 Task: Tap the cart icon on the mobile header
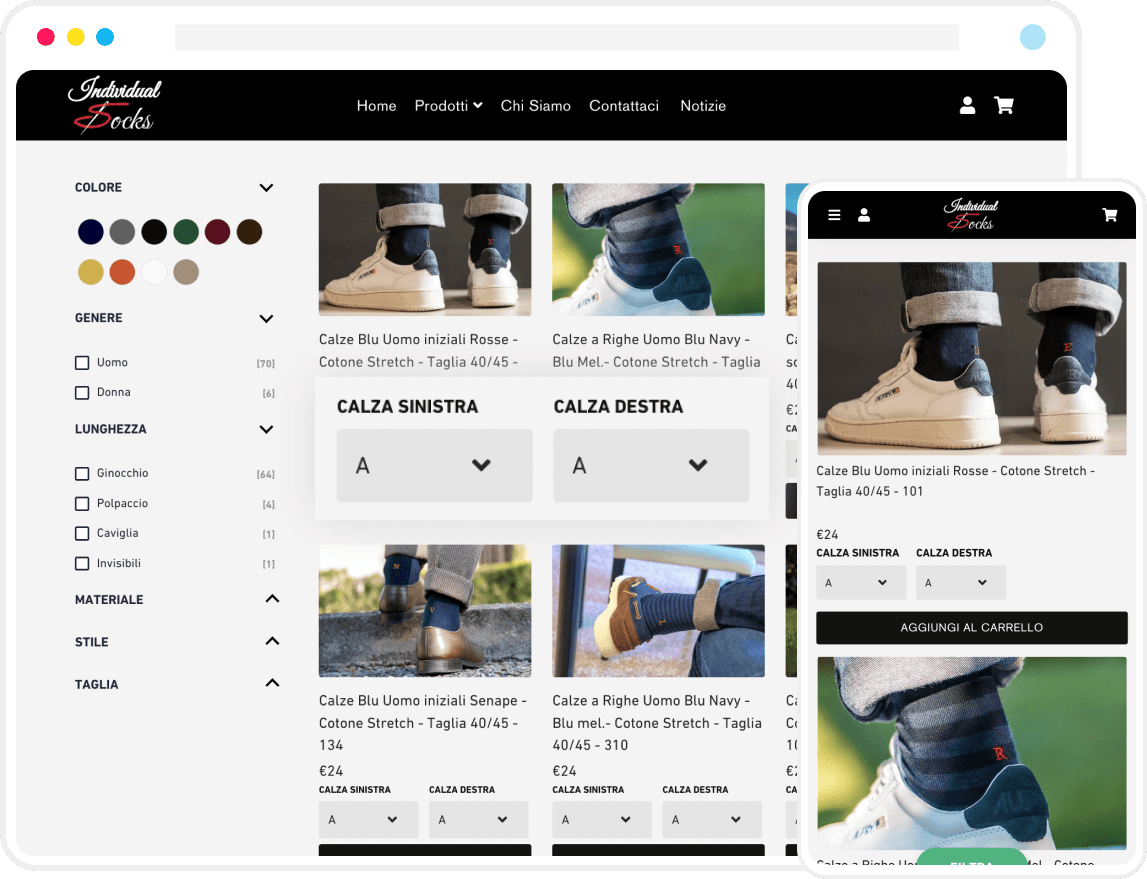1109,214
